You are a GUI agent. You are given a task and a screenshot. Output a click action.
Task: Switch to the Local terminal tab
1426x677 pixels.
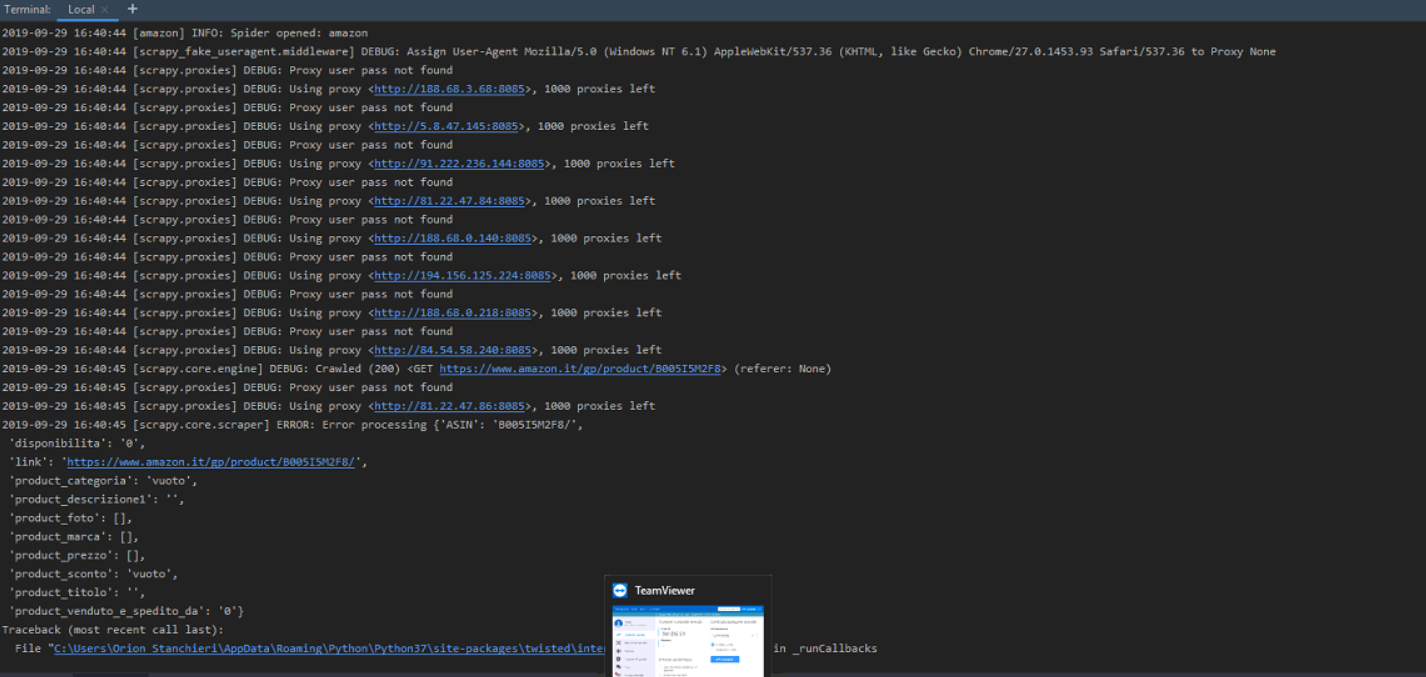[x=81, y=10]
